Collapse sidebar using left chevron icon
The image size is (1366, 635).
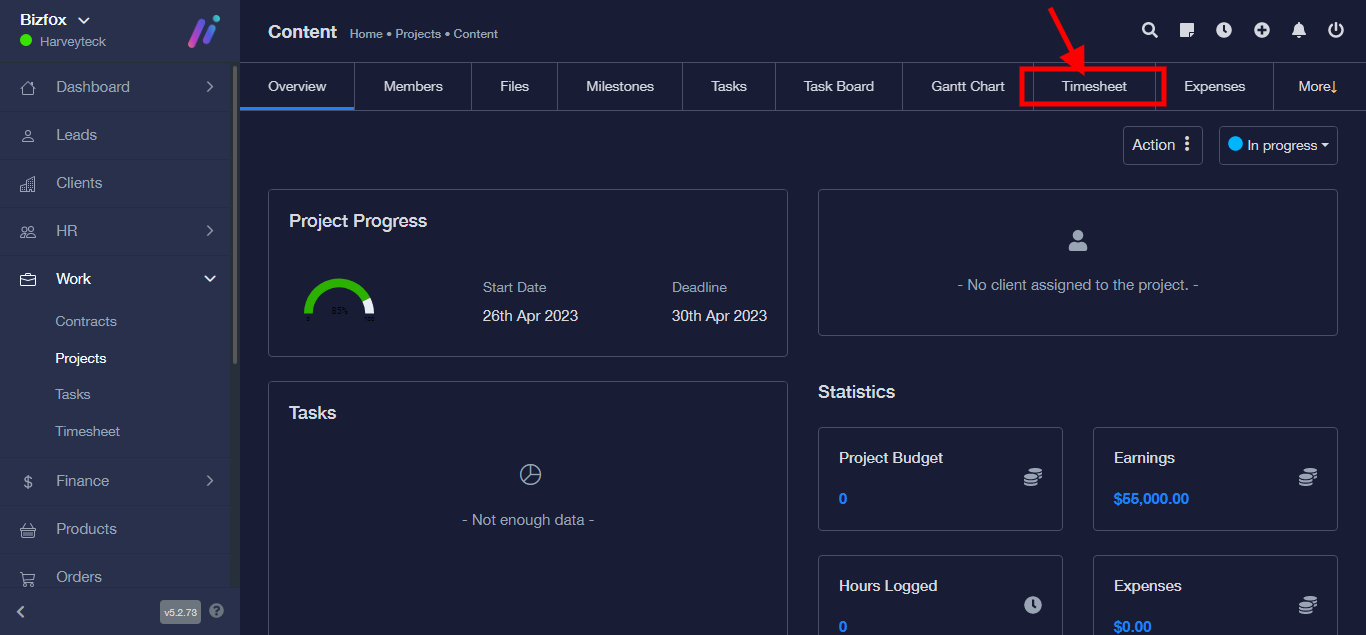pyautogui.click(x=21, y=611)
